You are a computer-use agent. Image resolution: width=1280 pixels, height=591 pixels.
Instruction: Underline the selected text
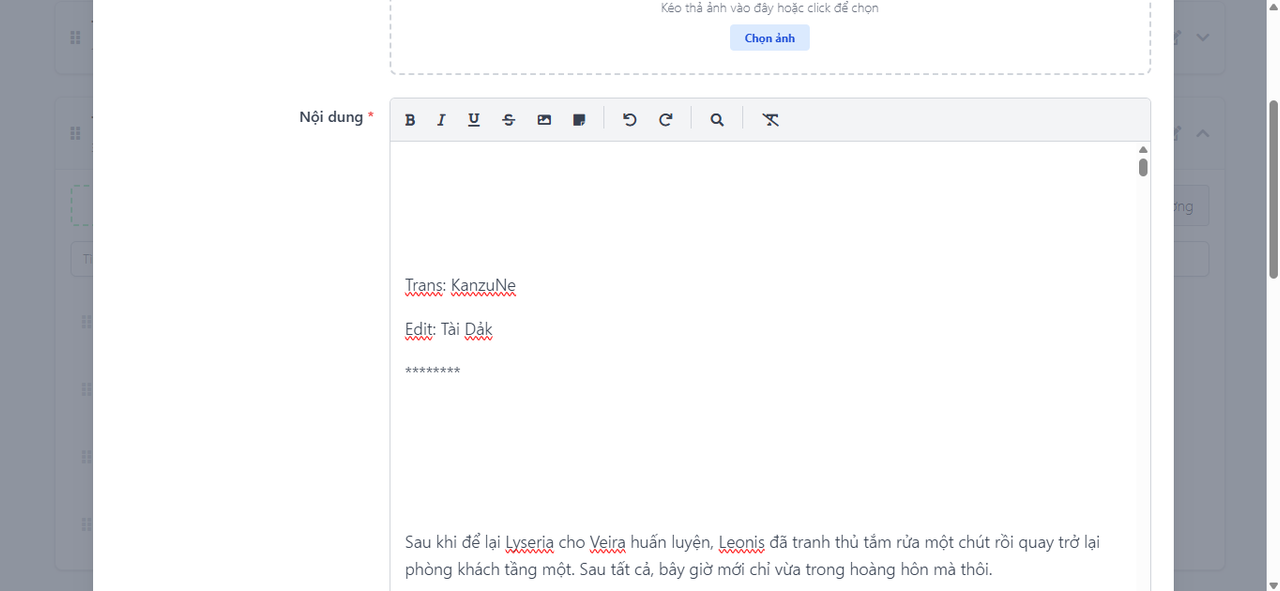click(474, 120)
